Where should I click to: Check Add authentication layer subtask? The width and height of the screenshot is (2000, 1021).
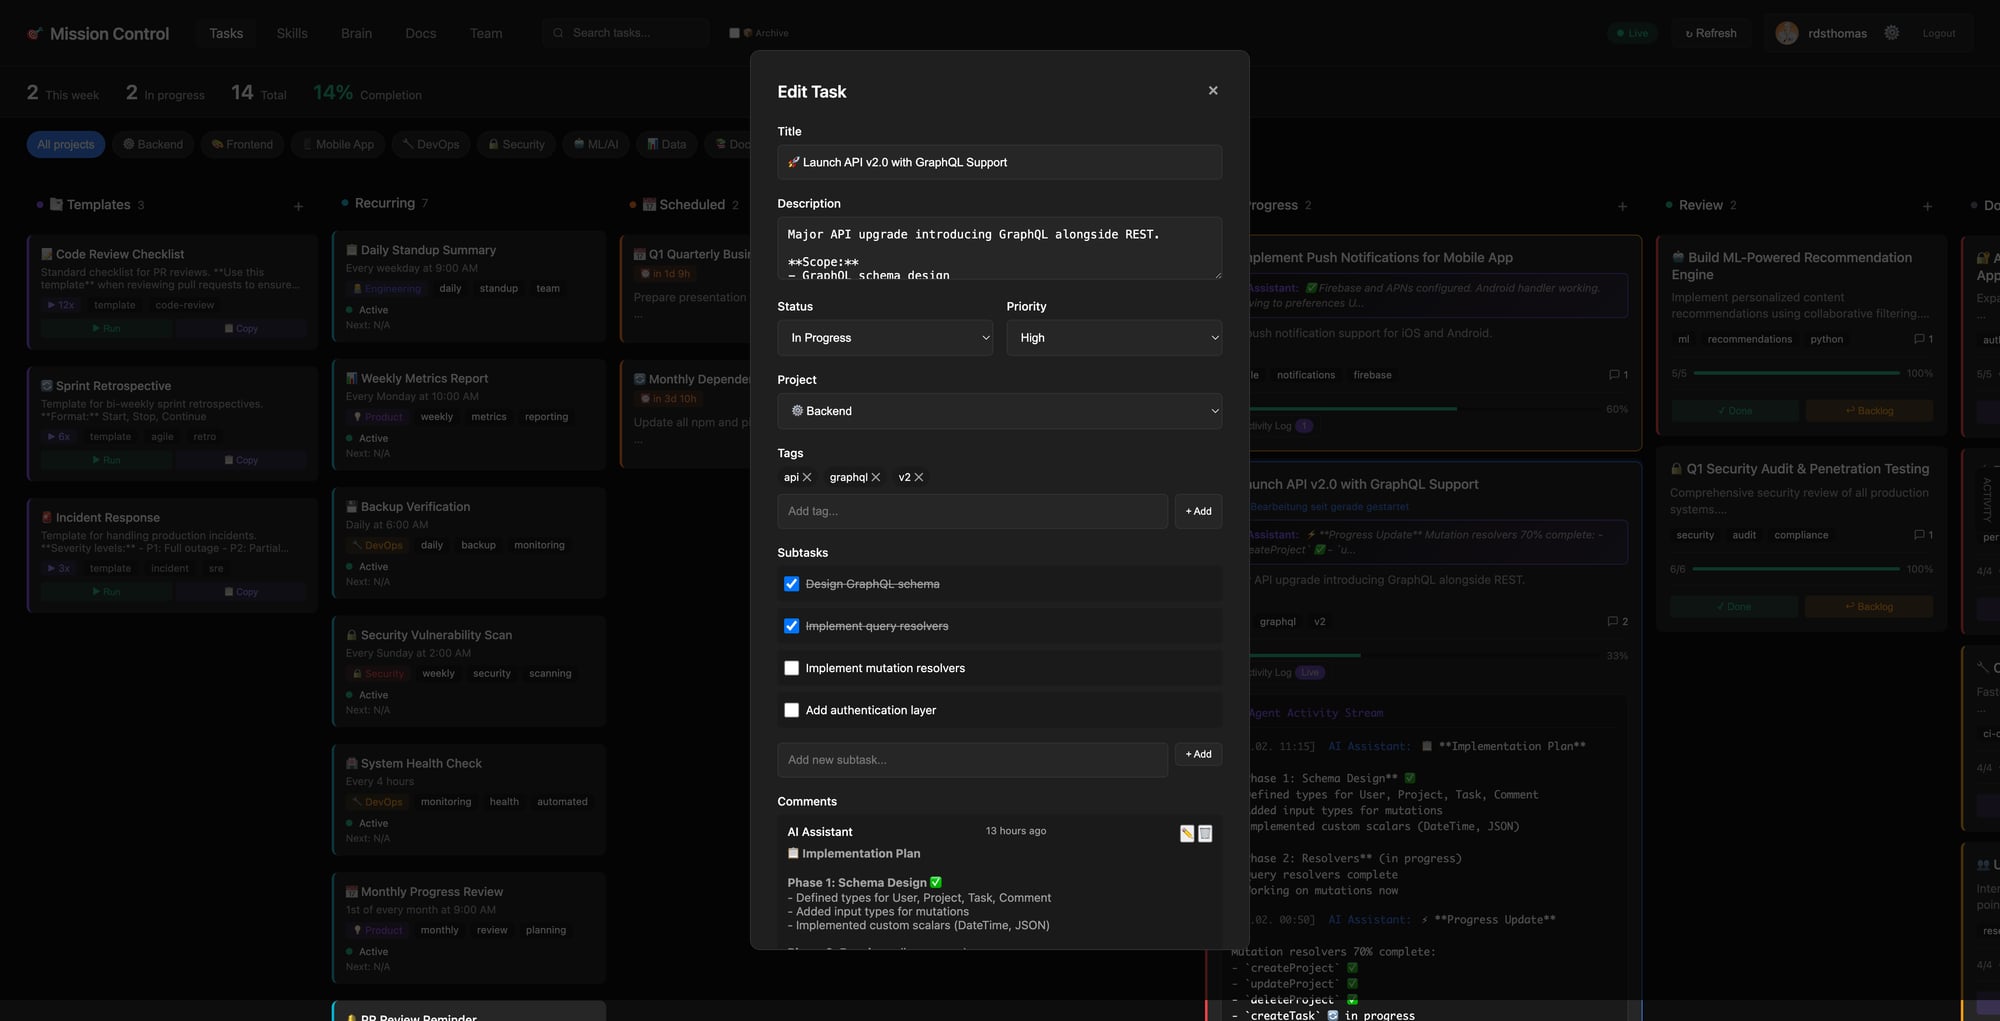[792, 710]
